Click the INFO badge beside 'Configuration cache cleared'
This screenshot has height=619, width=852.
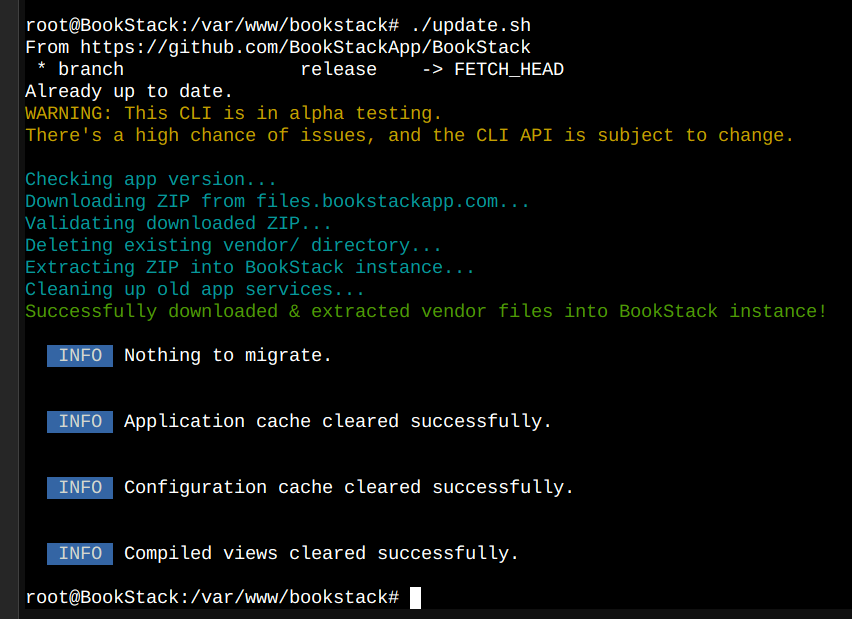click(x=80, y=487)
